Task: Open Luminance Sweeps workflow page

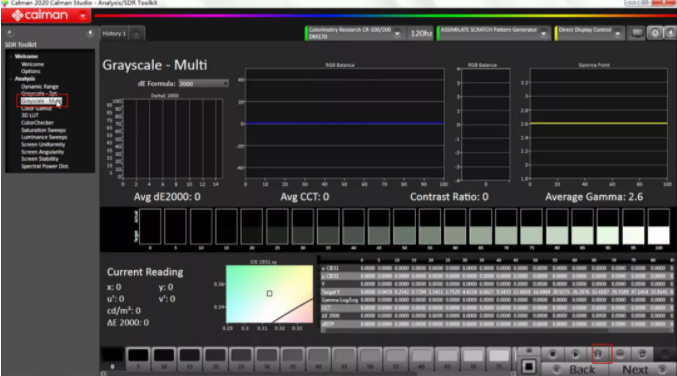Action: [44, 137]
